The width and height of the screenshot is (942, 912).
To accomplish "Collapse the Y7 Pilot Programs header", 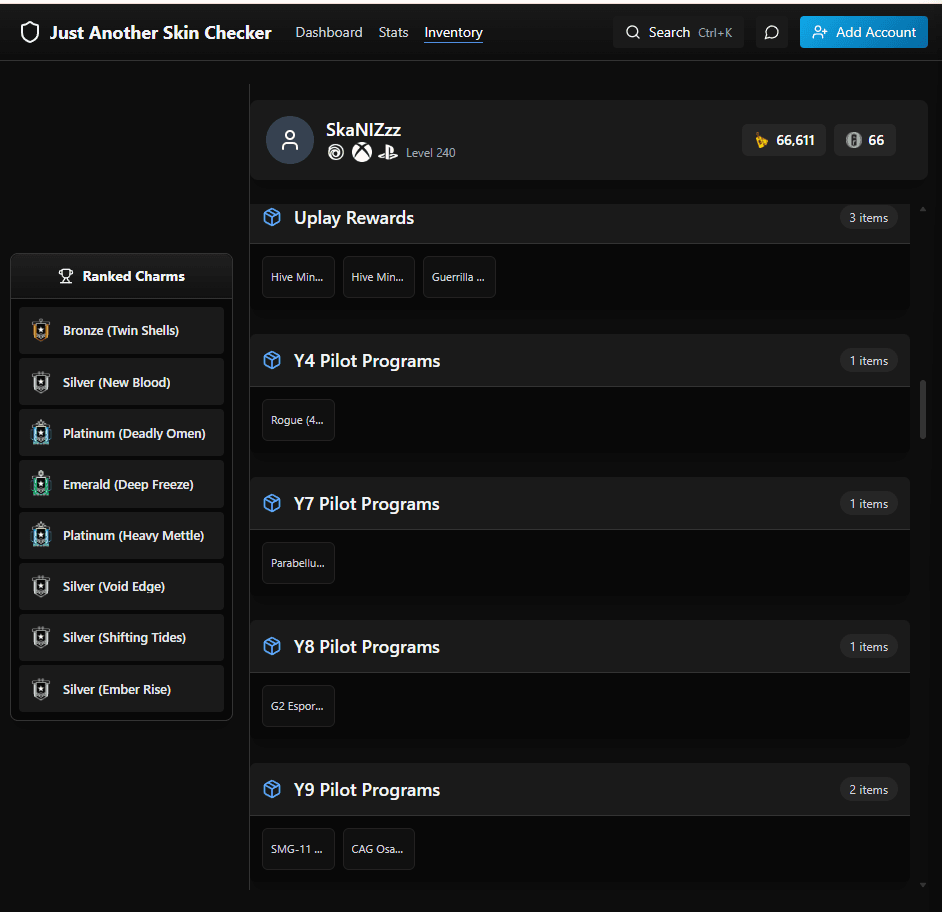I will [580, 503].
